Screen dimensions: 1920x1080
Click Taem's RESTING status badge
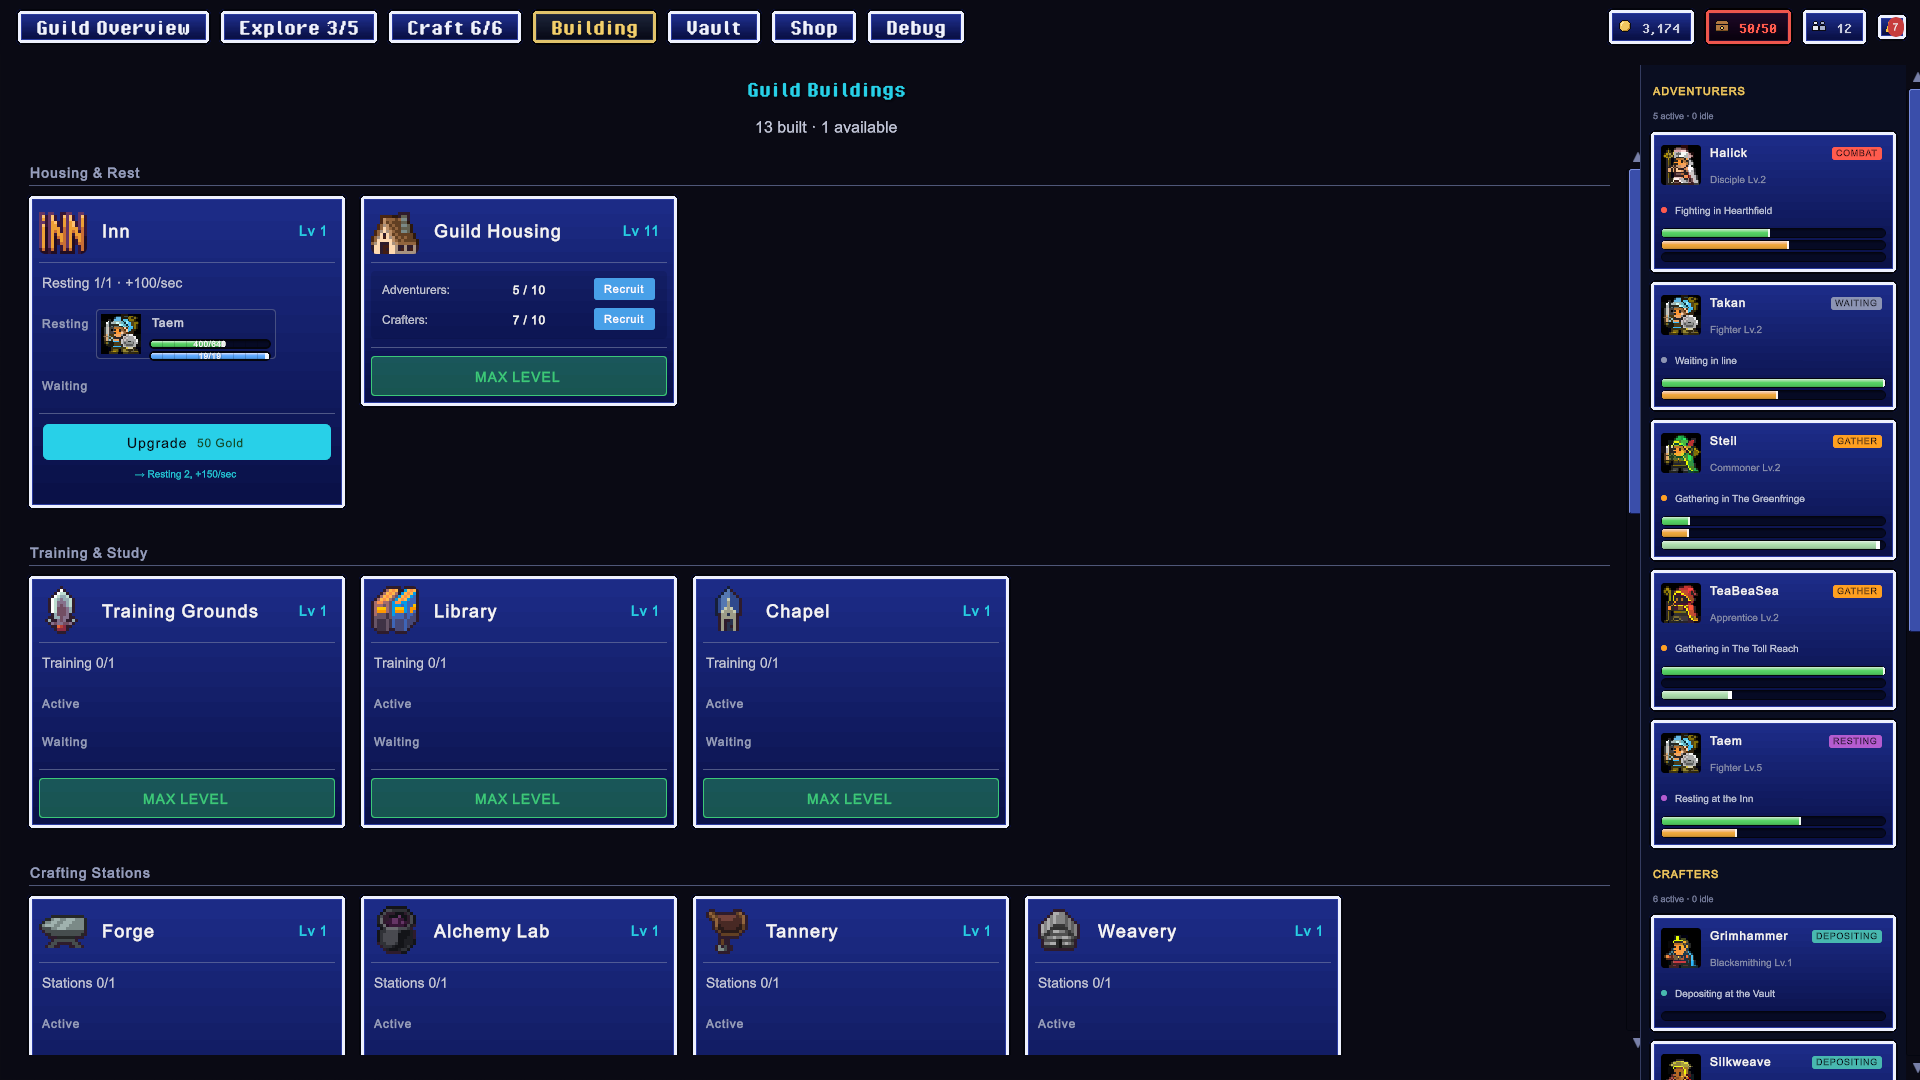(1855, 741)
